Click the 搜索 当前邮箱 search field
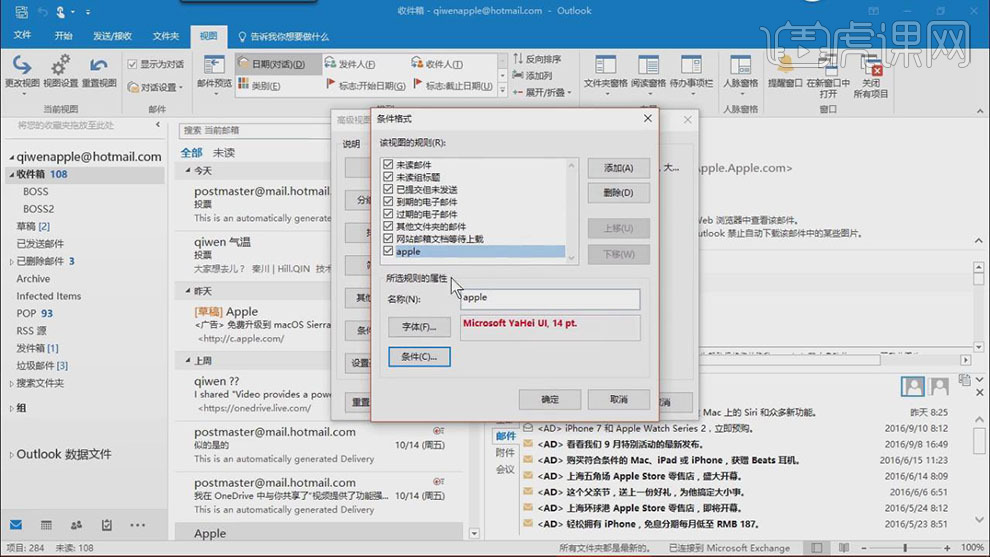This screenshot has height=557, width=990. point(255,131)
